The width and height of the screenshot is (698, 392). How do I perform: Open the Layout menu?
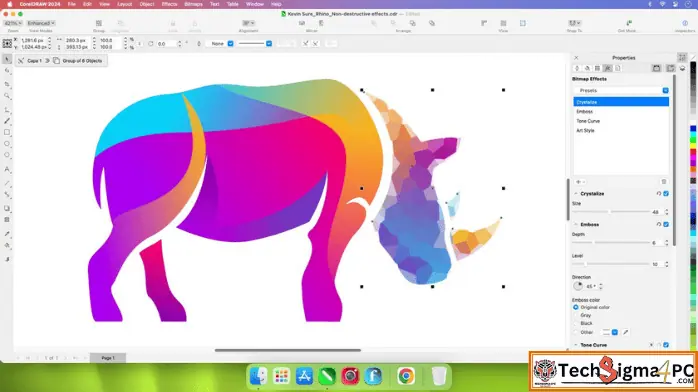(x=124, y=4)
